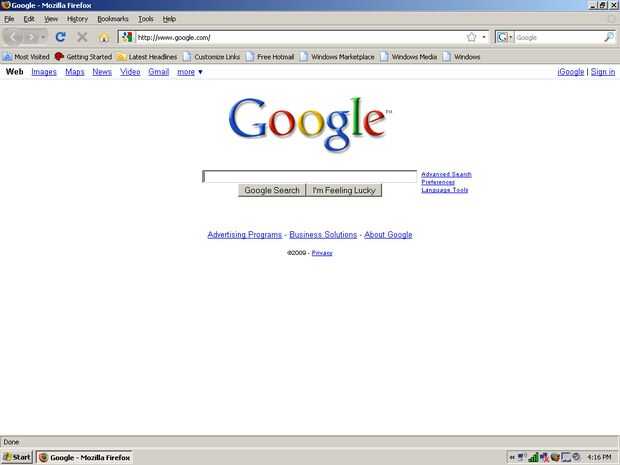This screenshot has width=620, height=465.
Task: Open address bar history dropdown arrow
Action: click(x=484, y=37)
